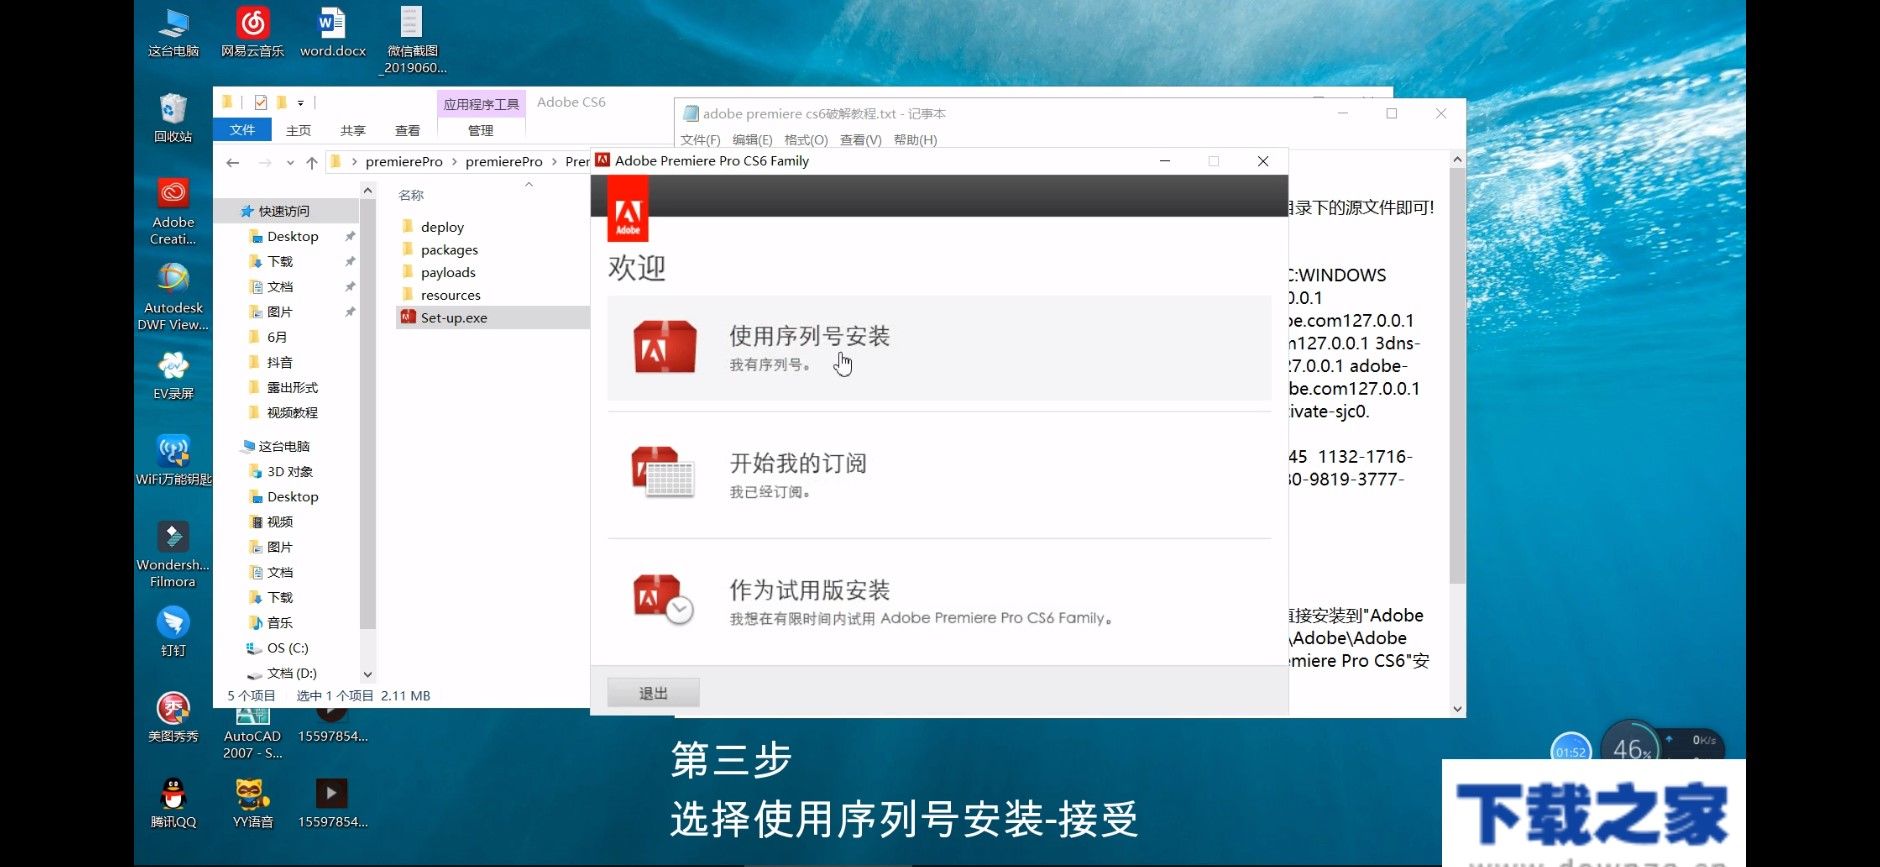Screen dimensions: 1880x867
Task: Open 格式(O) menu in Notepad
Action: point(806,140)
